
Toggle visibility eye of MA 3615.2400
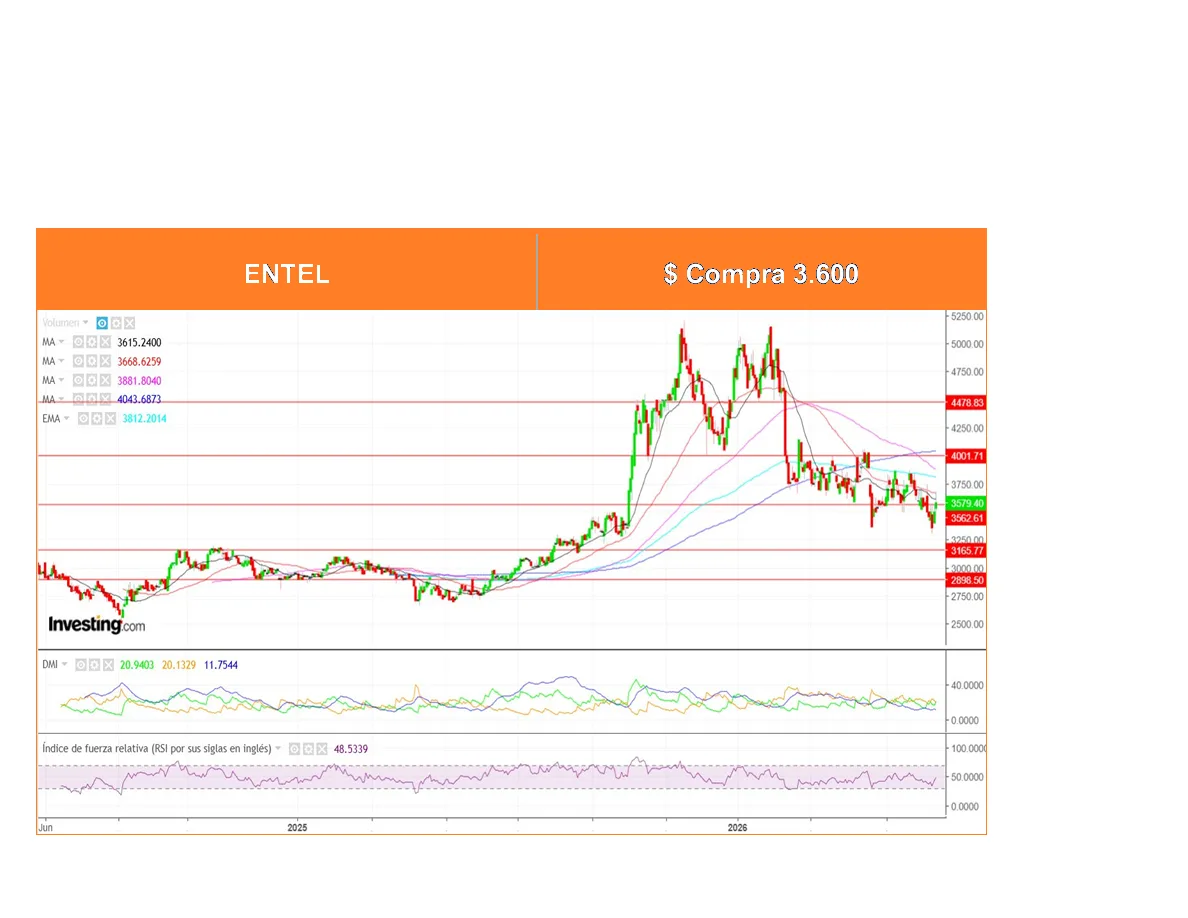coord(78,342)
